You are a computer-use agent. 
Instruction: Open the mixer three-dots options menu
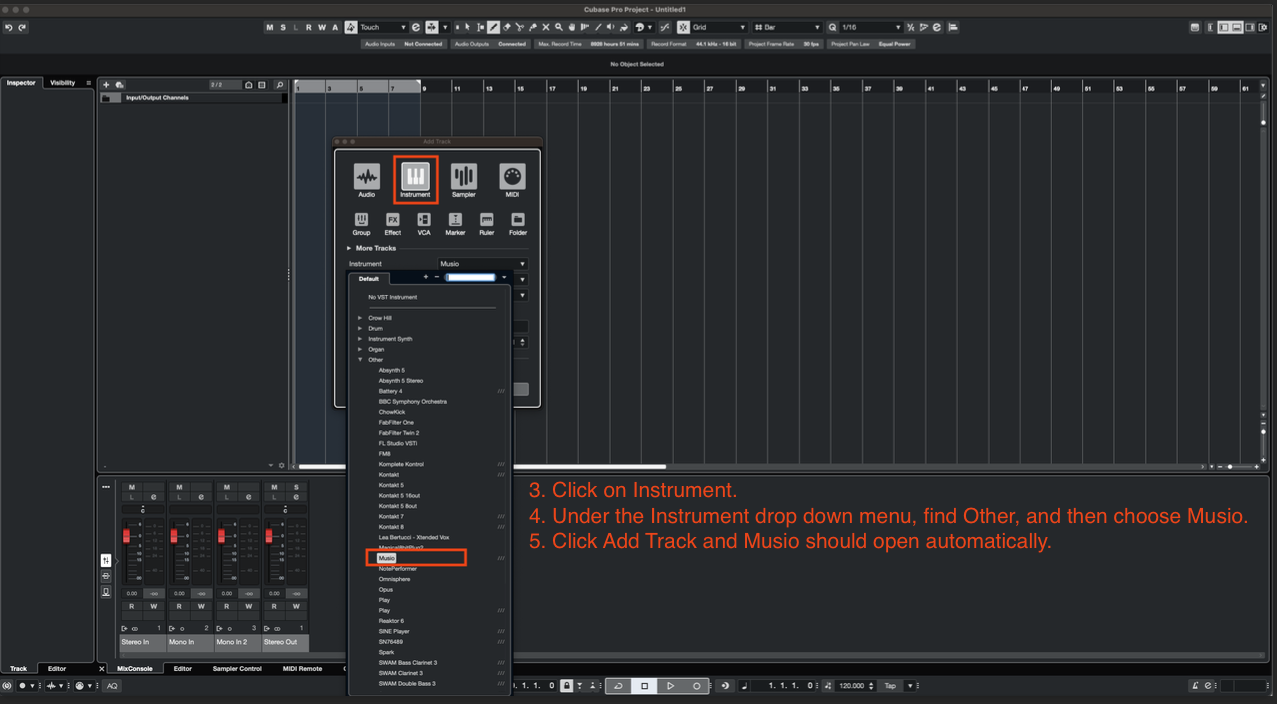[x=106, y=487]
